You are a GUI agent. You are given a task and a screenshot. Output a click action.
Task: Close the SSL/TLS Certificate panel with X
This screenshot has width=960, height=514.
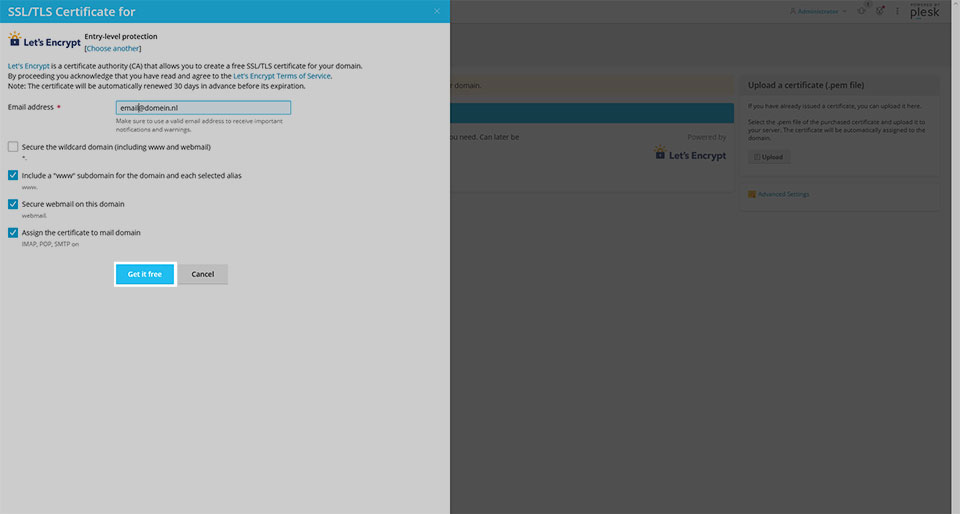437,11
